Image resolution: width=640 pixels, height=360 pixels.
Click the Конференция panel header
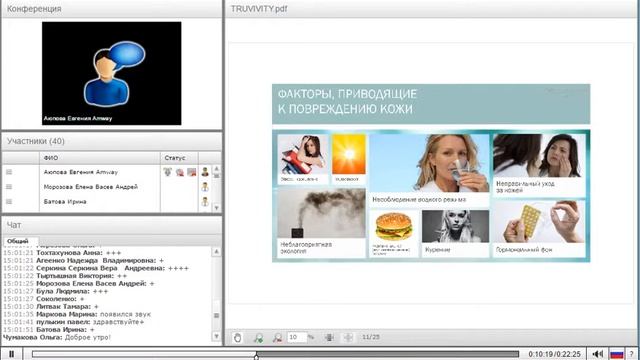point(111,9)
